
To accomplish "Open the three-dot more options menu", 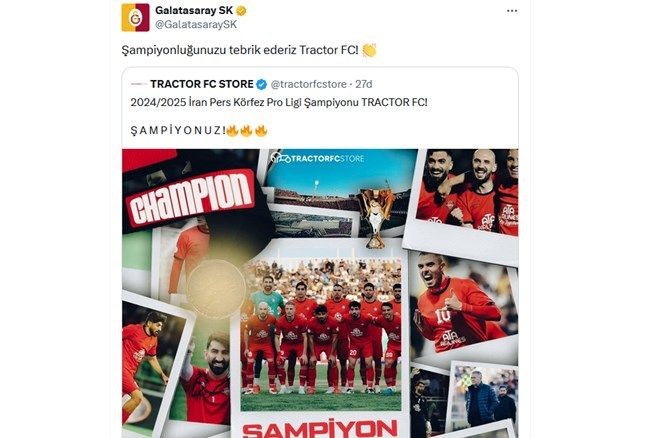I will coord(512,11).
